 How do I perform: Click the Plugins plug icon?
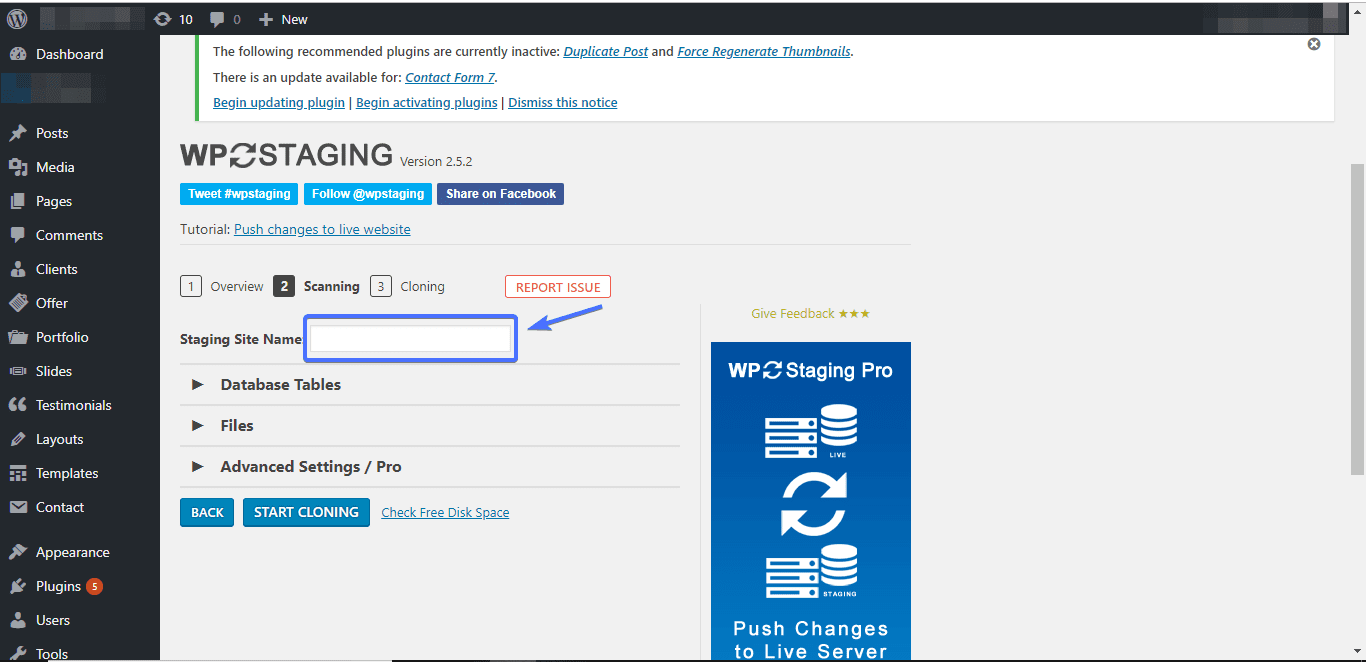point(18,586)
